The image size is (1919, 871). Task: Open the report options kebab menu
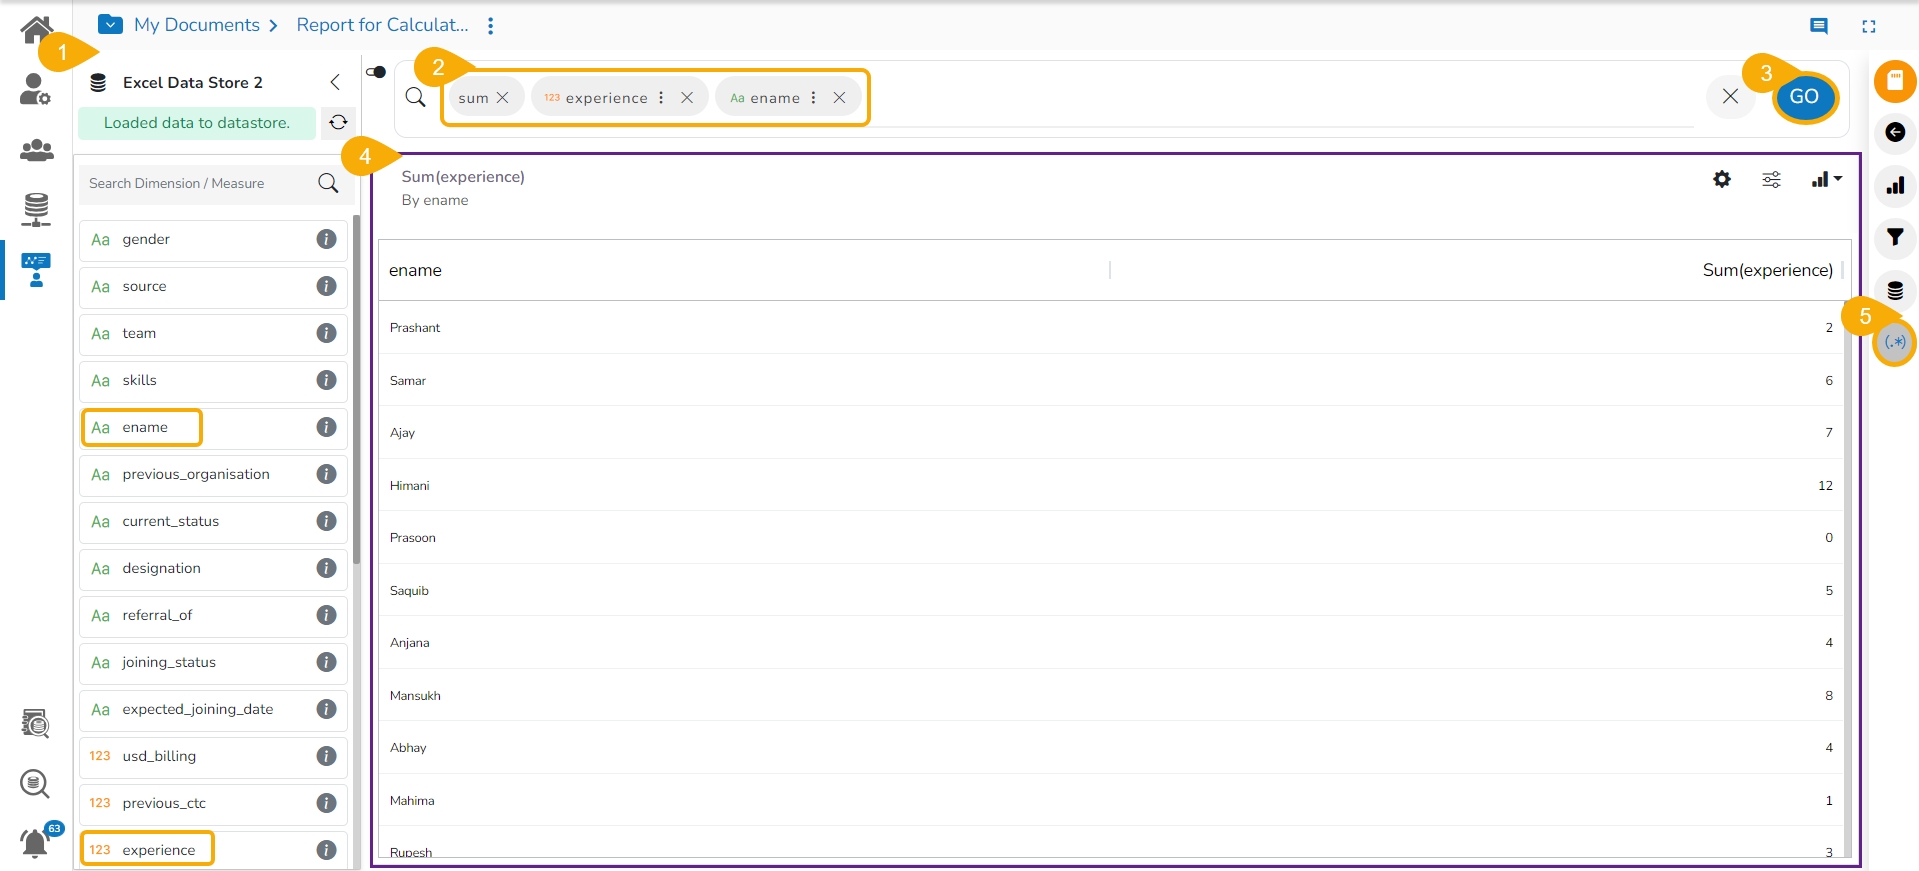[x=490, y=26]
